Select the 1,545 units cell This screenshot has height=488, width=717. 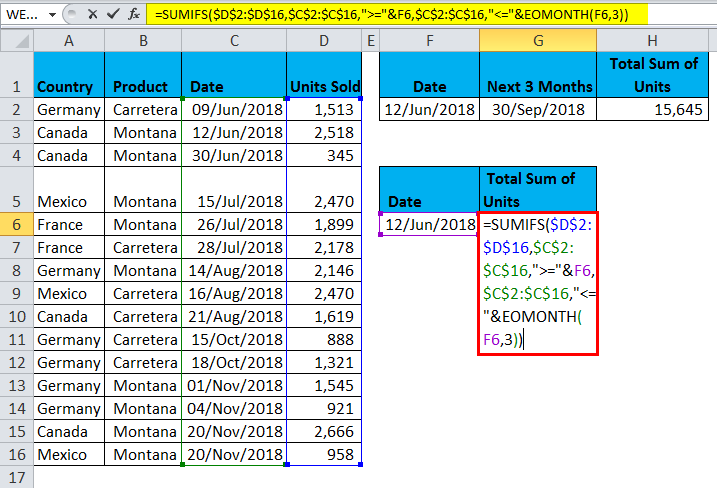tap(324, 385)
